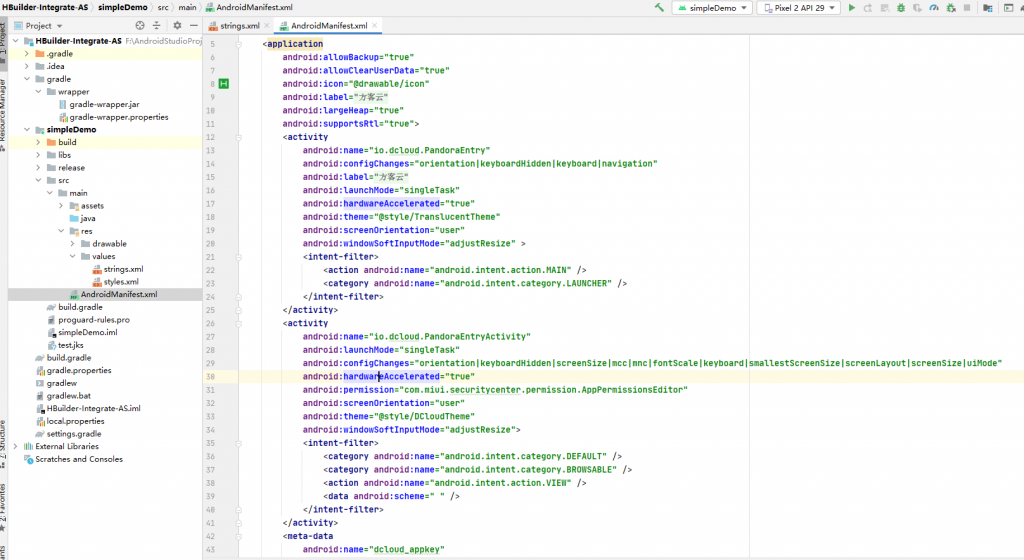Open the Project Structure folder icon in toolbar
The width and height of the screenshot is (1024, 560).
tap(988, 8)
